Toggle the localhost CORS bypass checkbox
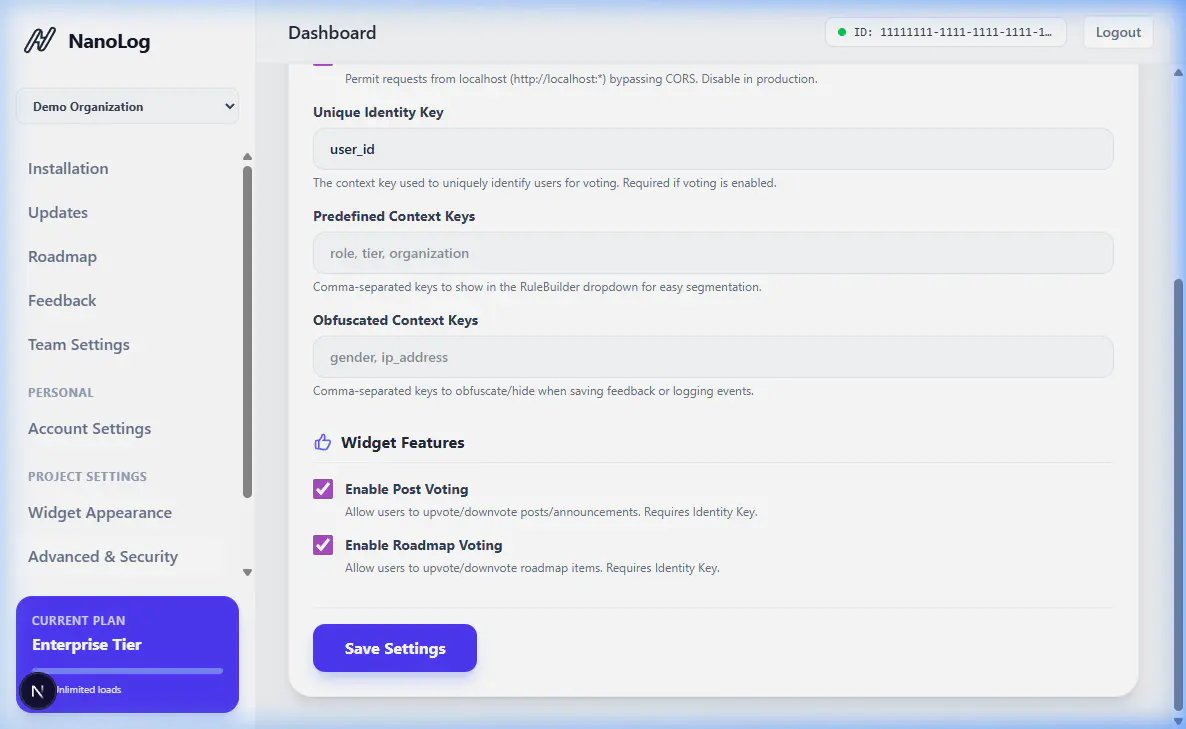 click(x=323, y=62)
